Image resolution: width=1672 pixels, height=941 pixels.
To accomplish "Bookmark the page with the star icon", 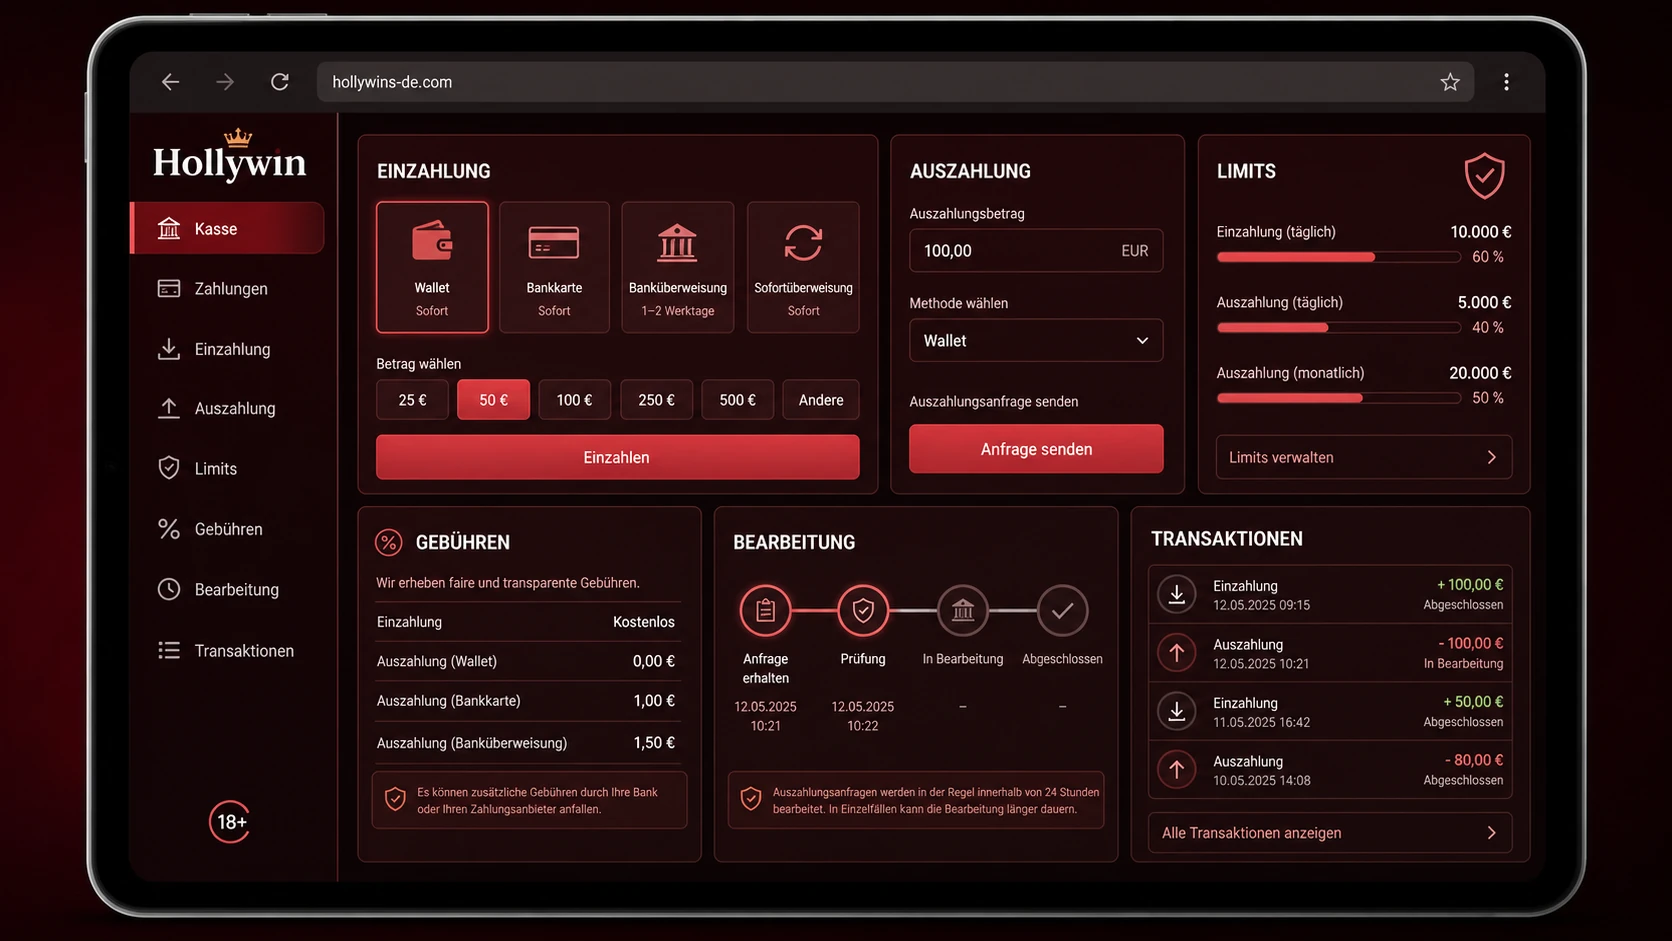I will click(x=1450, y=82).
